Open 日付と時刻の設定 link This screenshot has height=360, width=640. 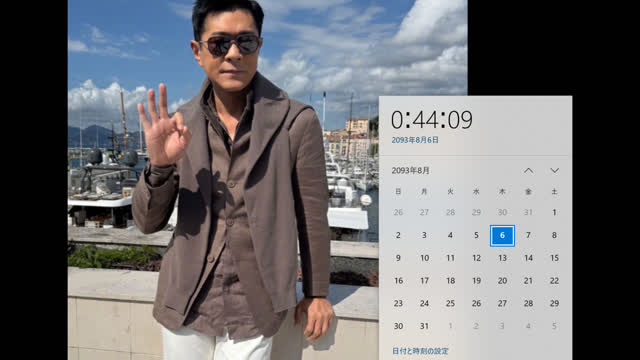click(420, 351)
